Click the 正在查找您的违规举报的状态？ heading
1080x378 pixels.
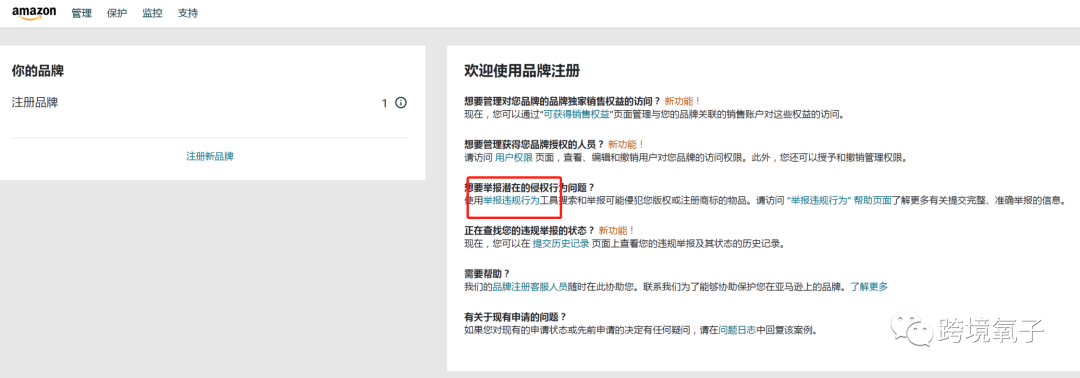tap(529, 231)
